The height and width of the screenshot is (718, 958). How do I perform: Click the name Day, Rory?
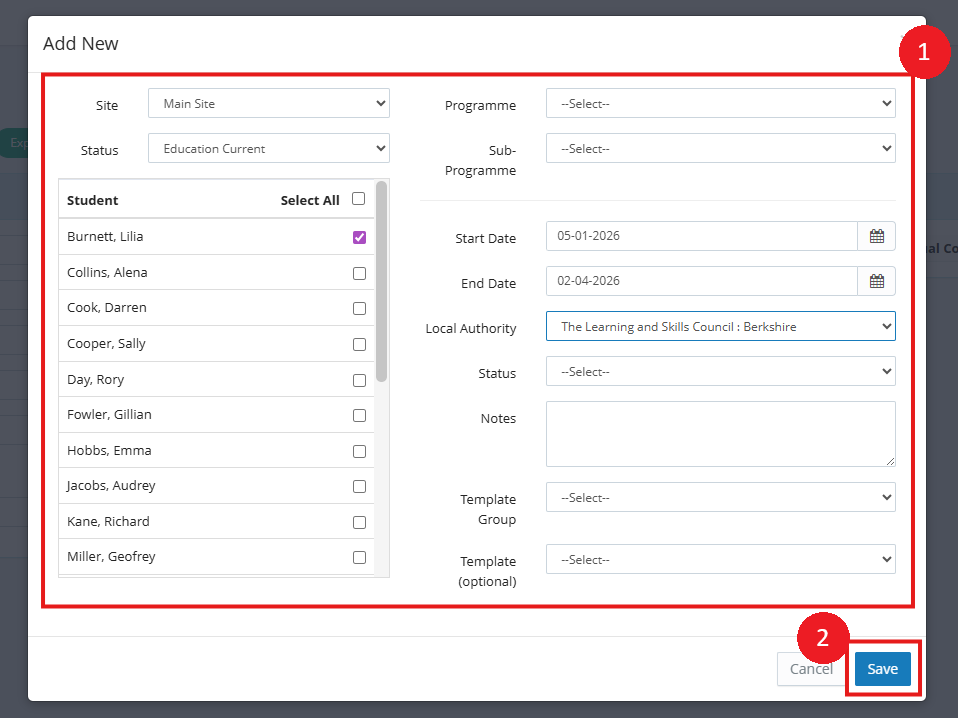coord(95,379)
